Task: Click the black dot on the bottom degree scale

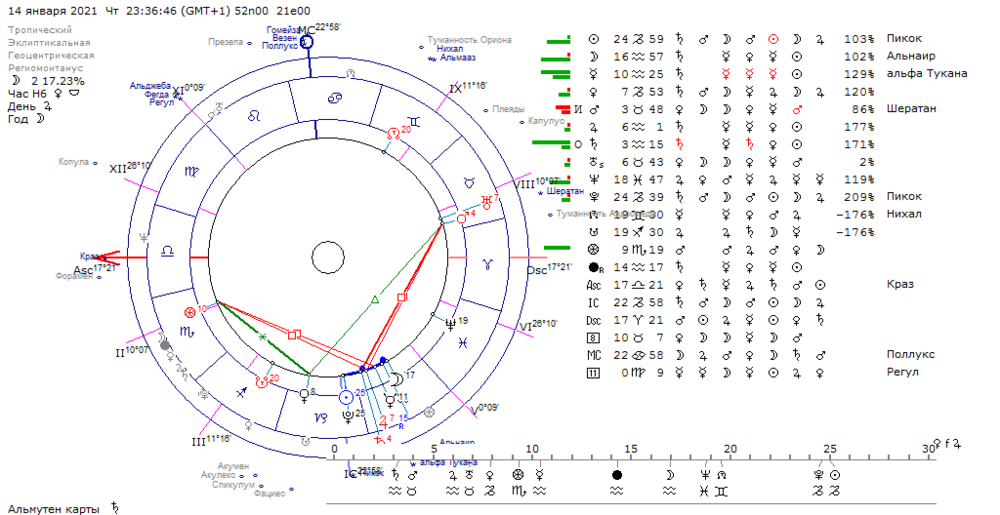Action: 616,475
